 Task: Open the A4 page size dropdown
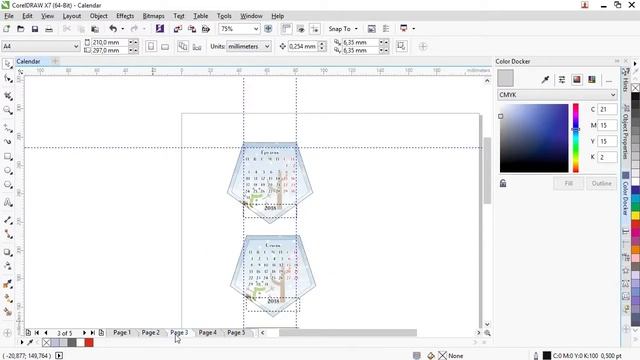point(76,47)
